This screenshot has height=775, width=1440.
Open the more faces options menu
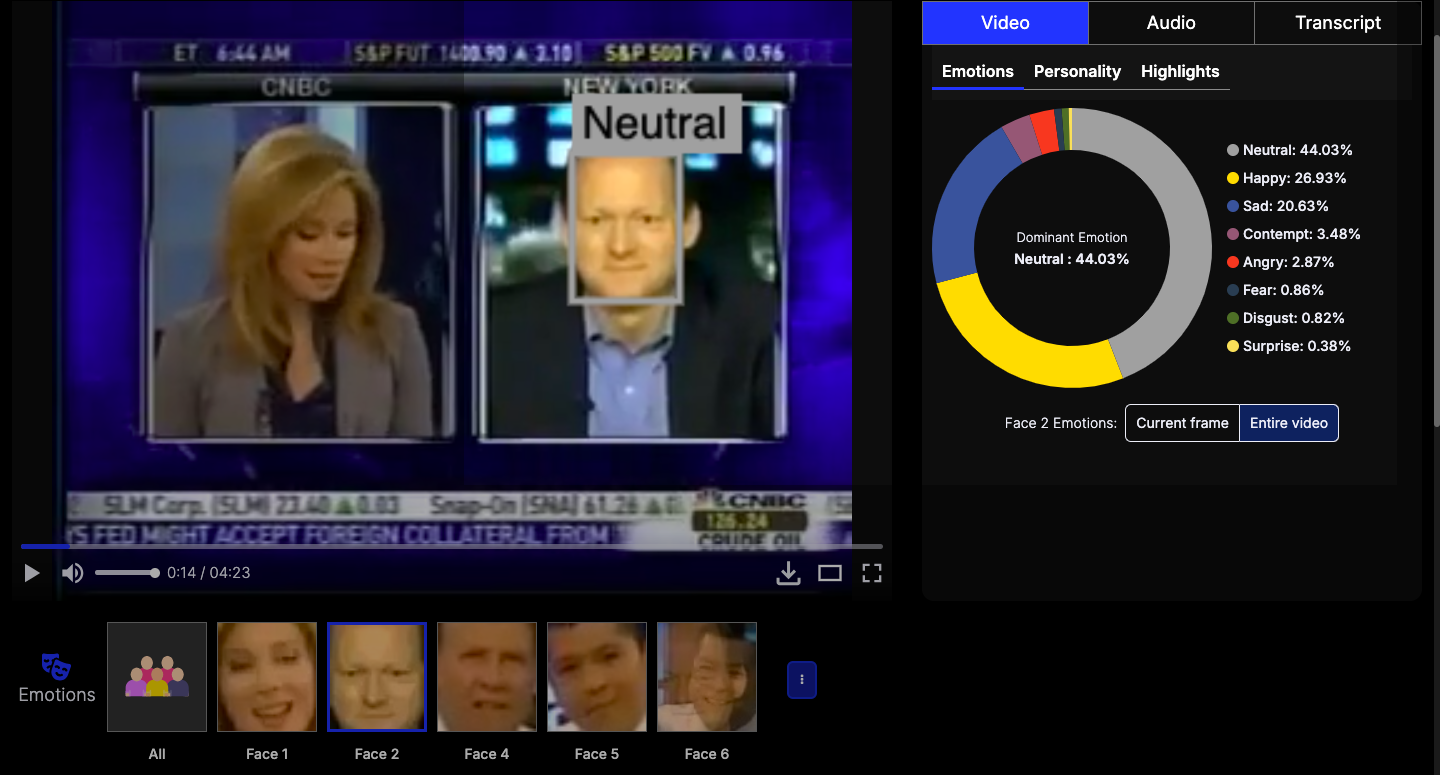pyautogui.click(x=802, y=680)
